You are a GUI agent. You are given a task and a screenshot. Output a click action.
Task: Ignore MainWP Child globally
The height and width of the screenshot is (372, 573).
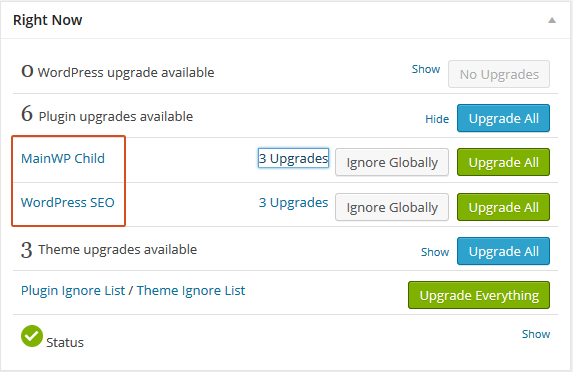[392, 162]
